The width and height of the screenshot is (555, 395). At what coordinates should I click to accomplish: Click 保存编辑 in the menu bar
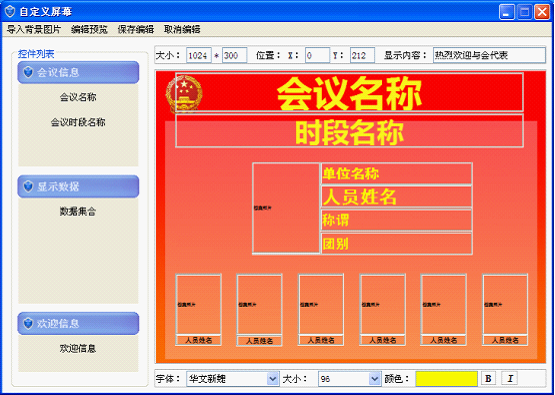point(136,29)
